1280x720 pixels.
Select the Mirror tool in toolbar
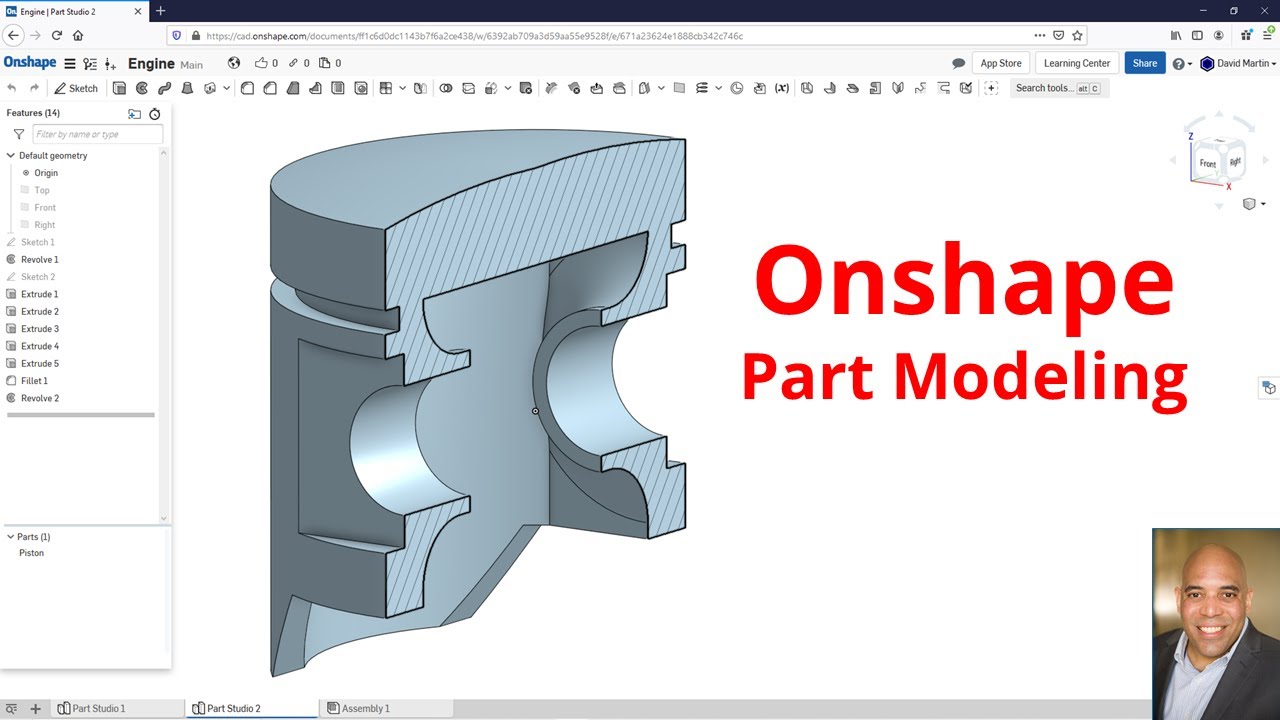click(x=420, y=88)
